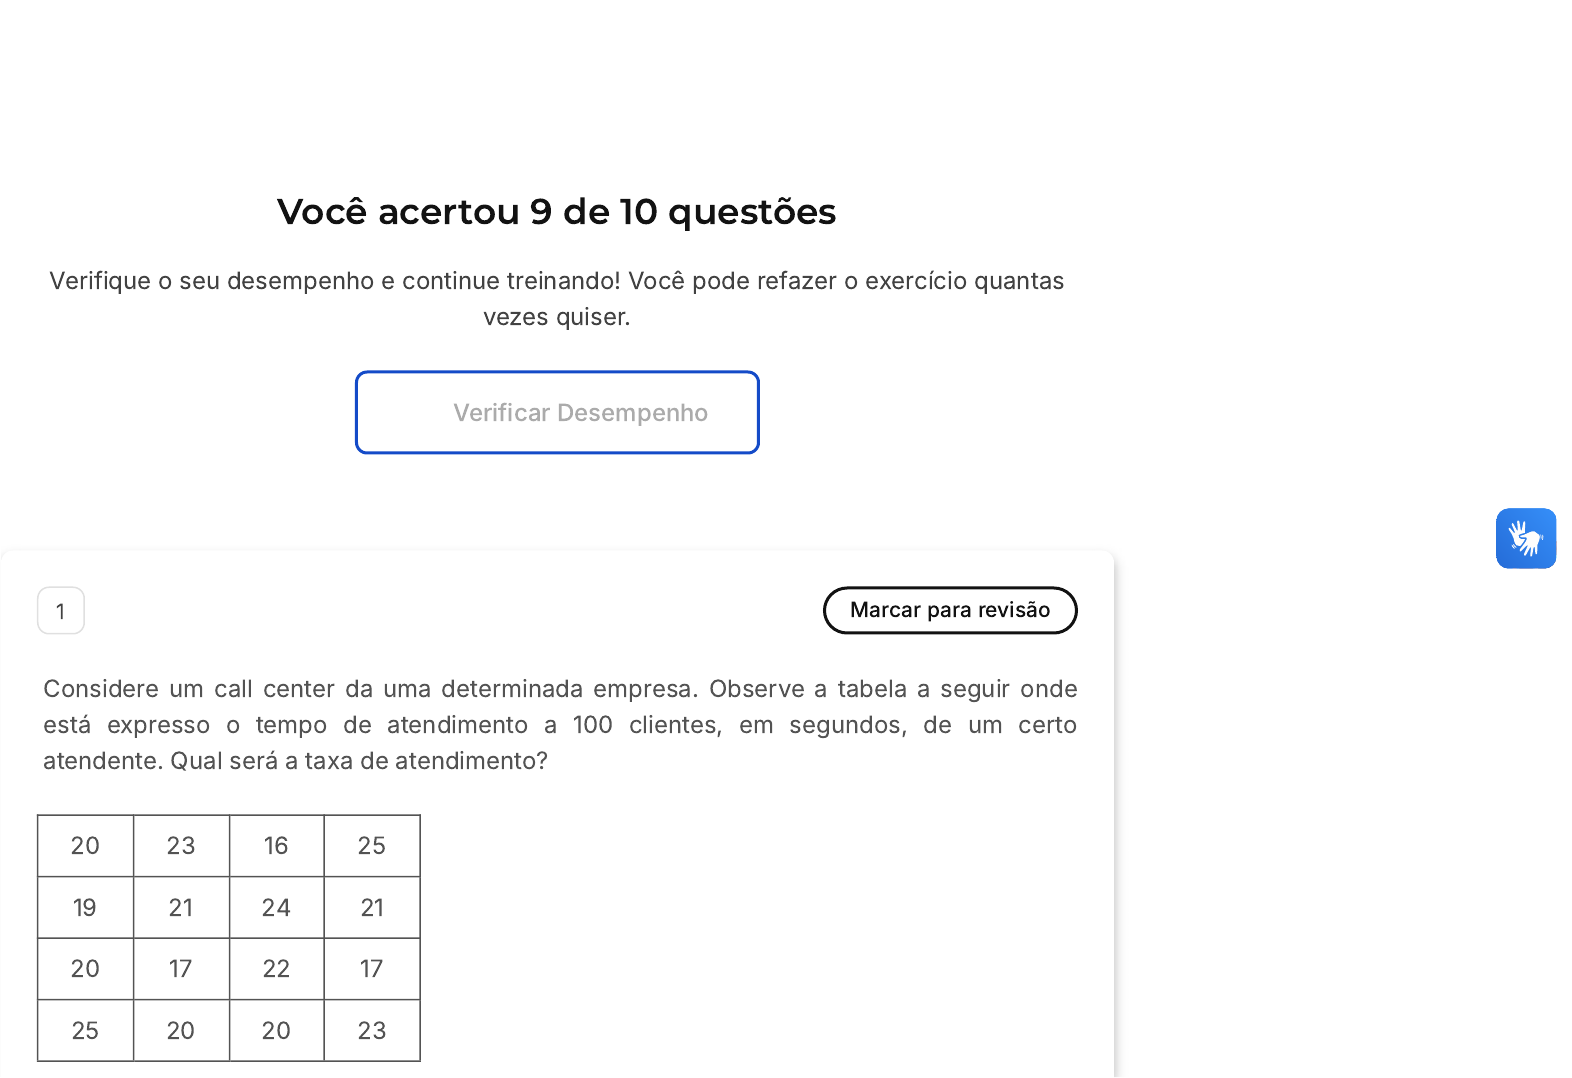Select table cell containing 24

click(277, 908)
